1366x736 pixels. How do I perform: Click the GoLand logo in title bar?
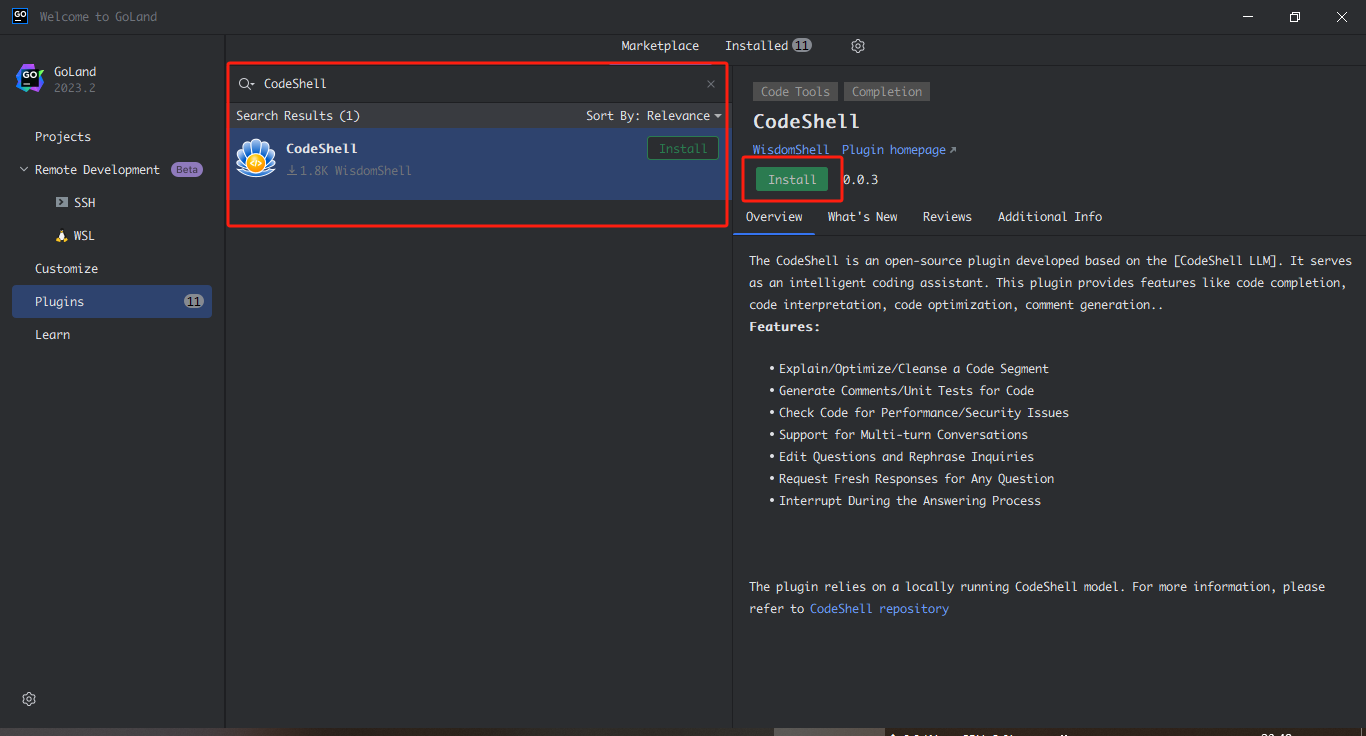[x=20, y=16]
